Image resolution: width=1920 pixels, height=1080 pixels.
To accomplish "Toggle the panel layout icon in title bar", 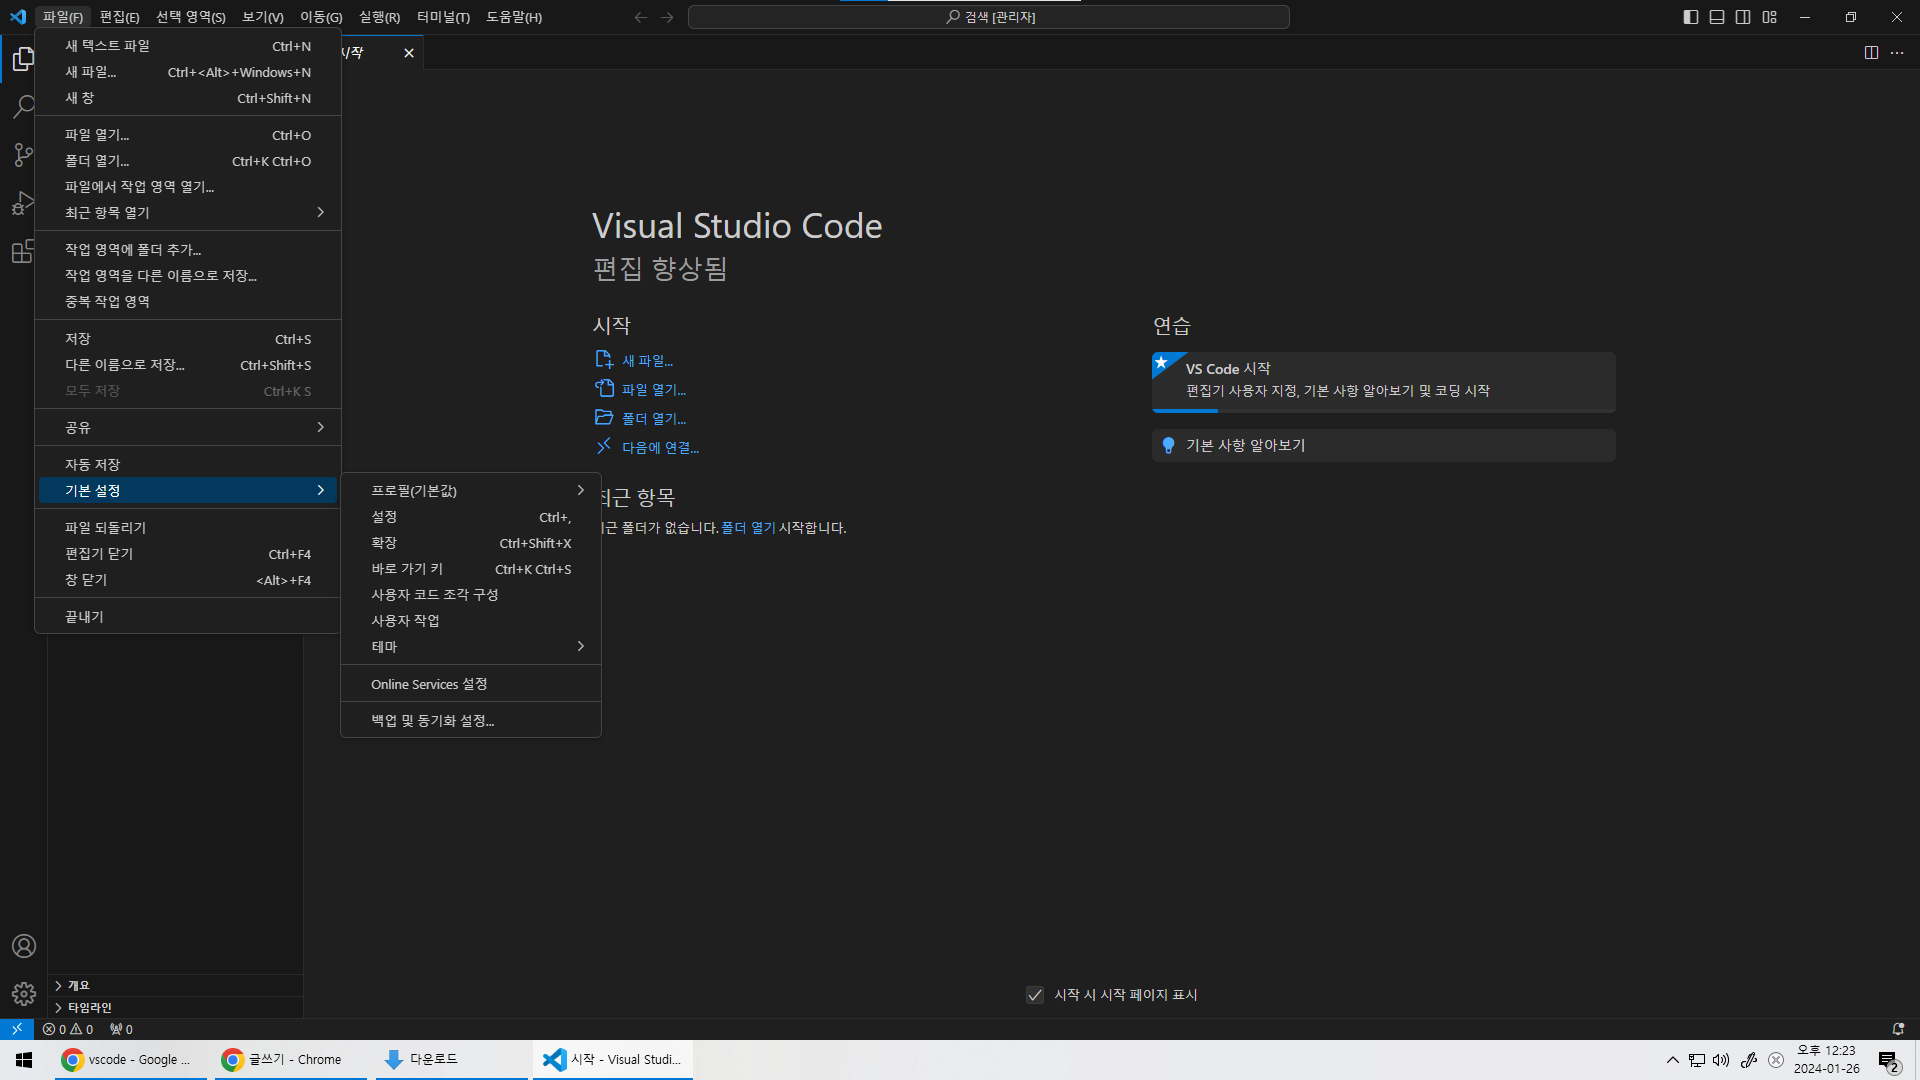I will 1717,17.
